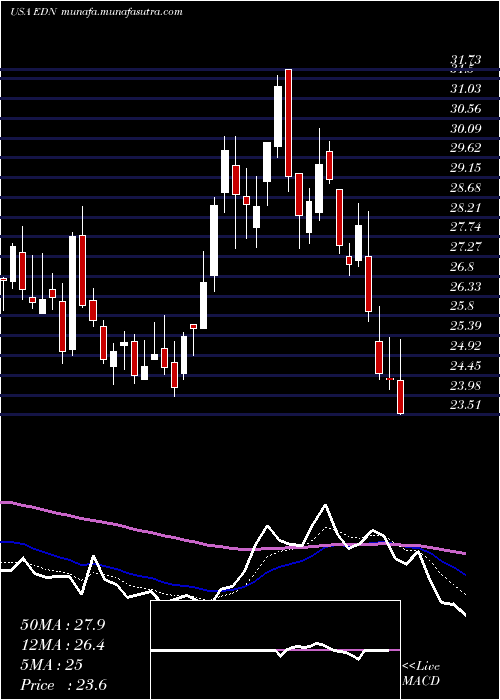Click the 28.21 price axis label
This screenshot has height=700, width=500.
466,207
